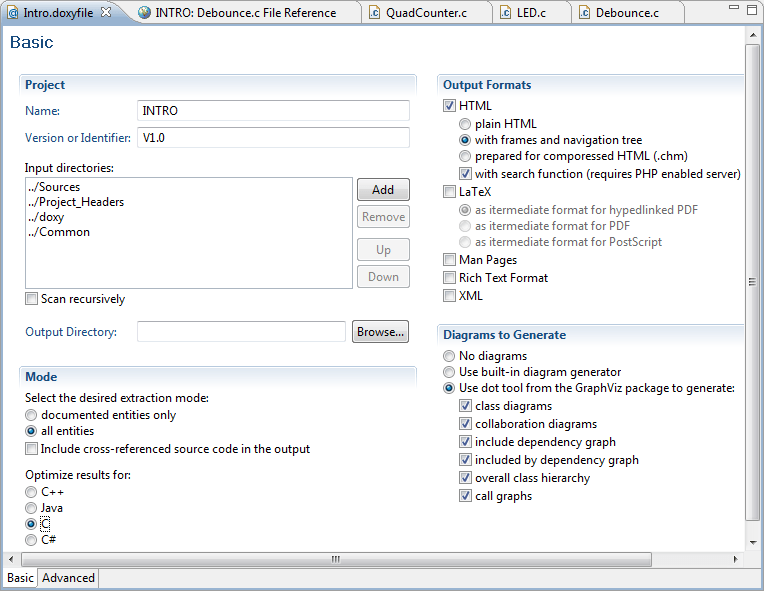Screen dimensions: 764x591
Task: Enable LaTeX output format
Action: (x=449, y=192)
